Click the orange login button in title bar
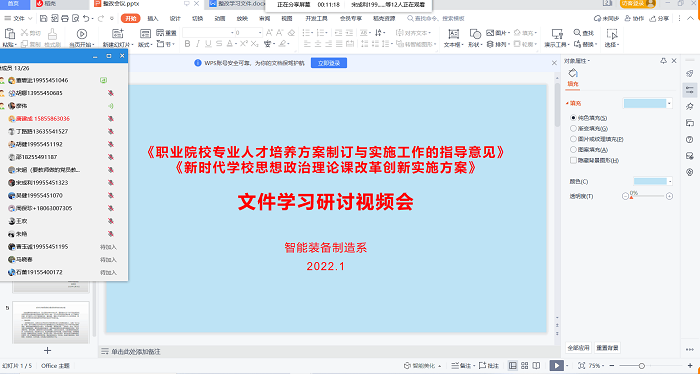This screenshot has width=700, height=374. click(x=637, y=4)
